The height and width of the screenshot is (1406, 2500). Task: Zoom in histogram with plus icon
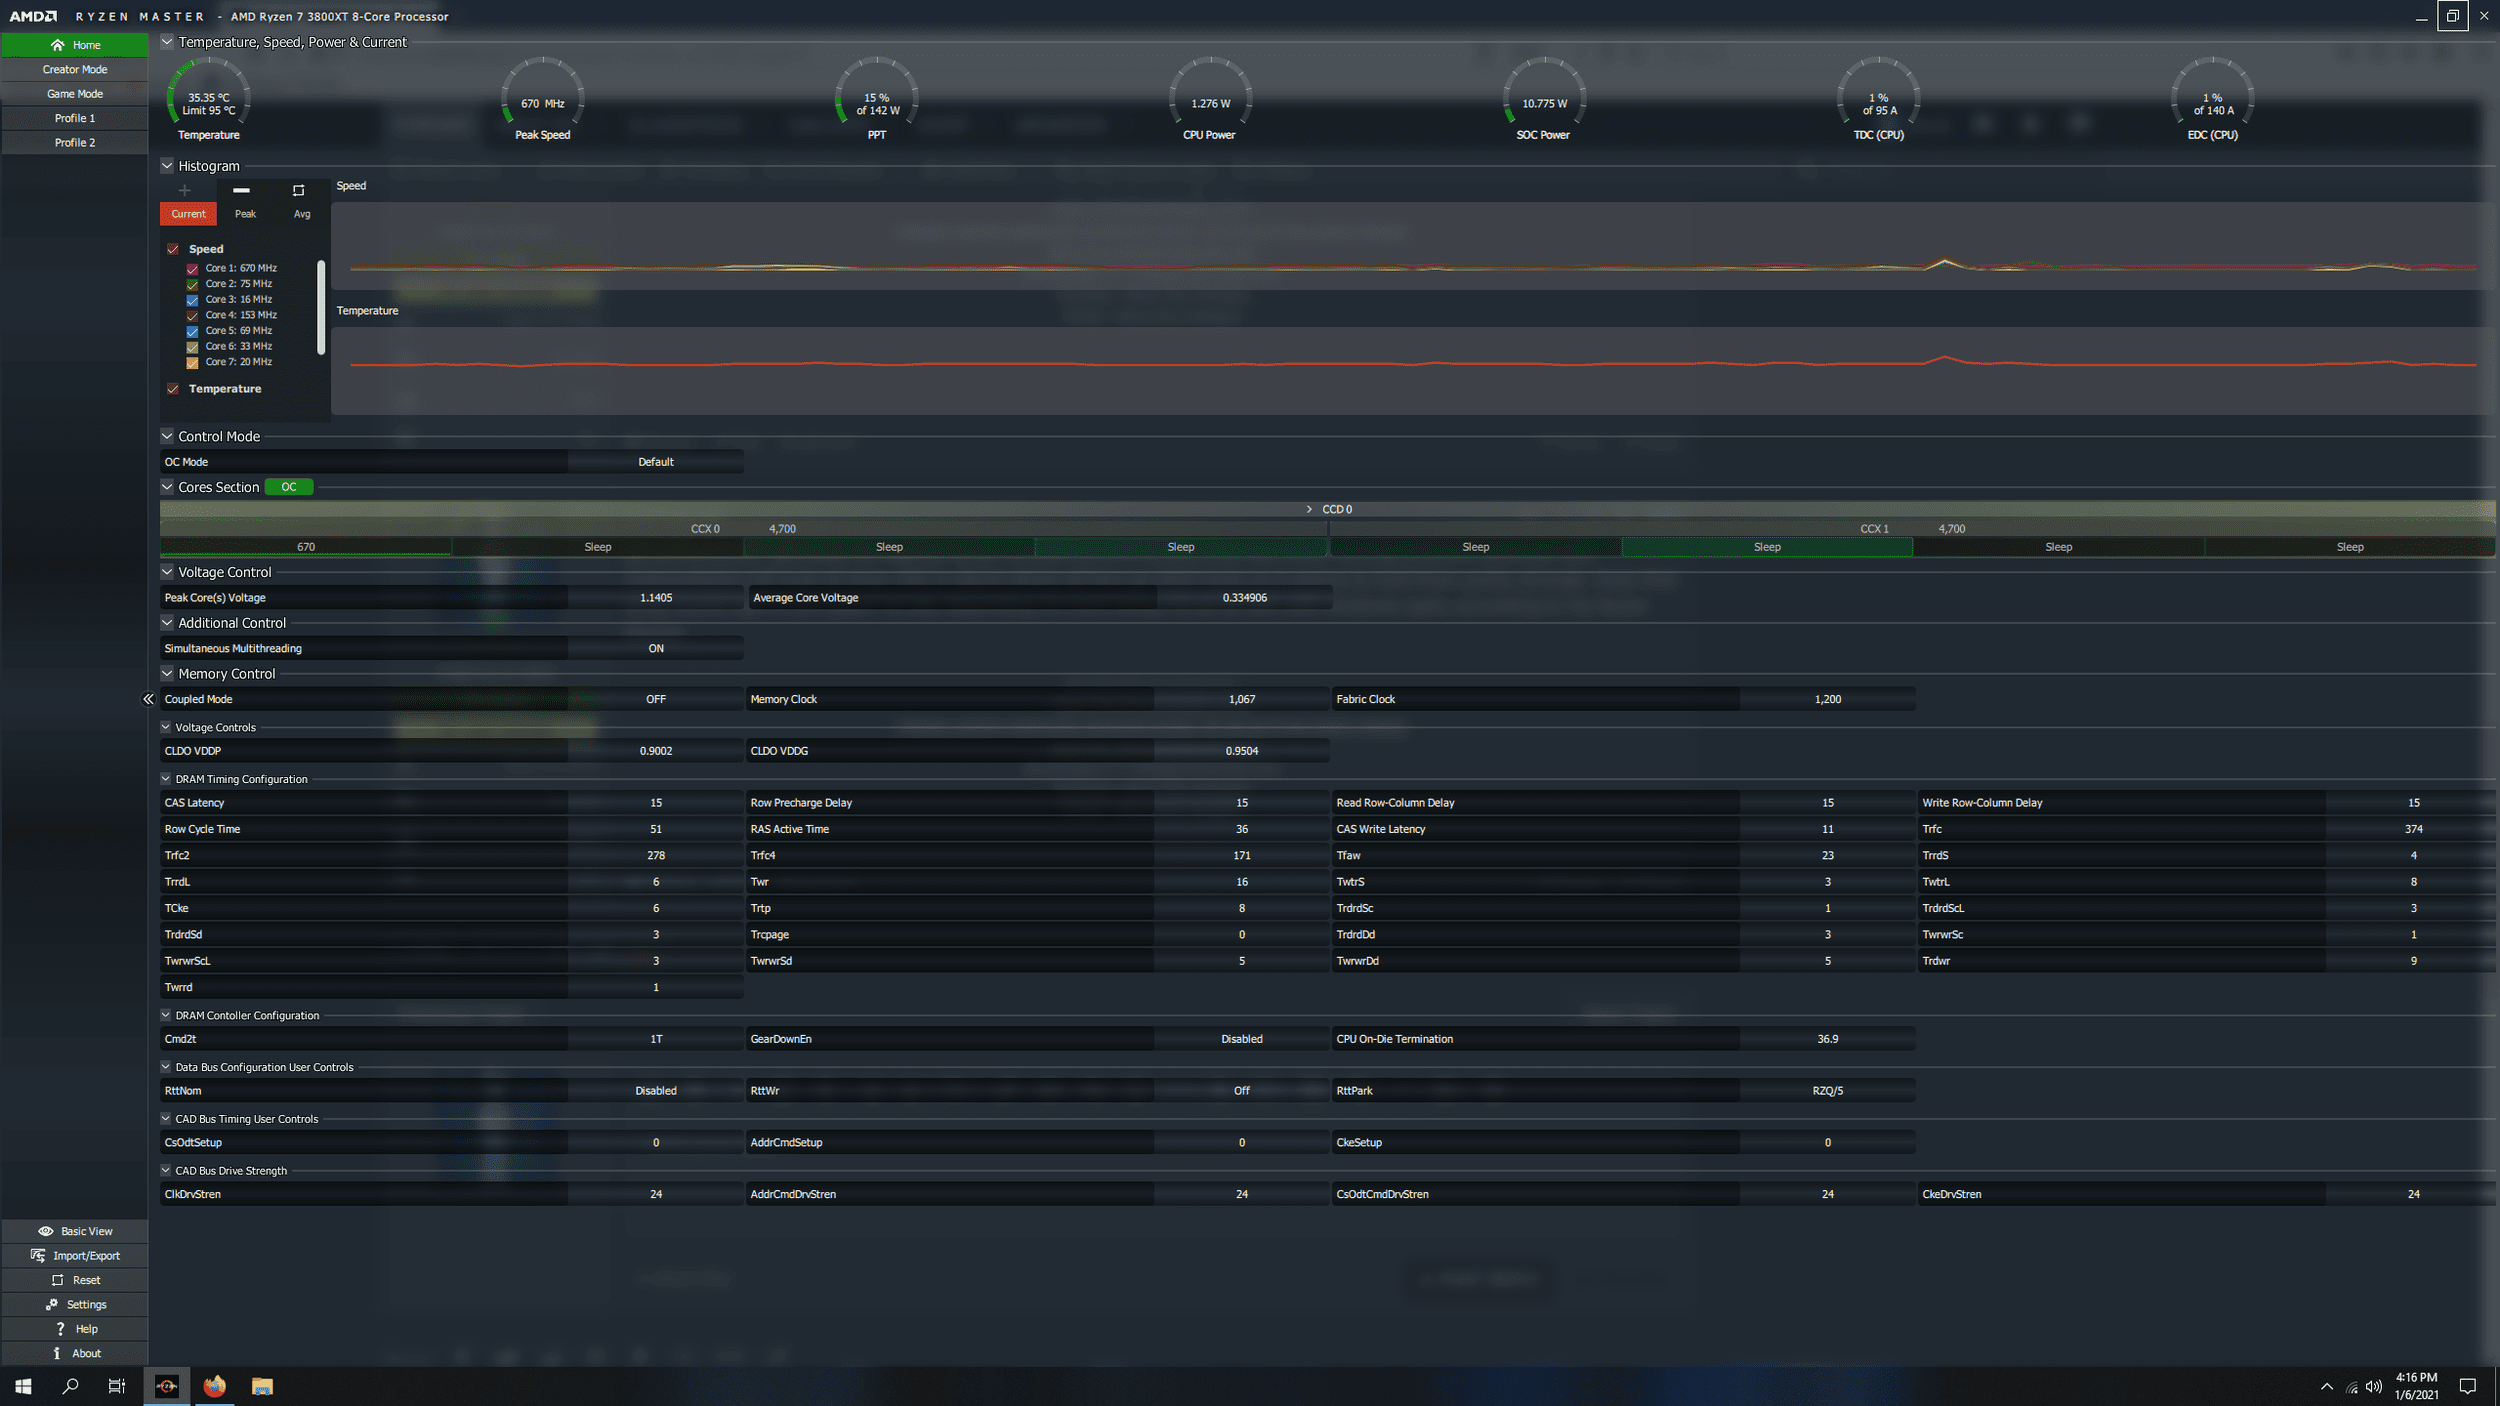pos(184,190)
